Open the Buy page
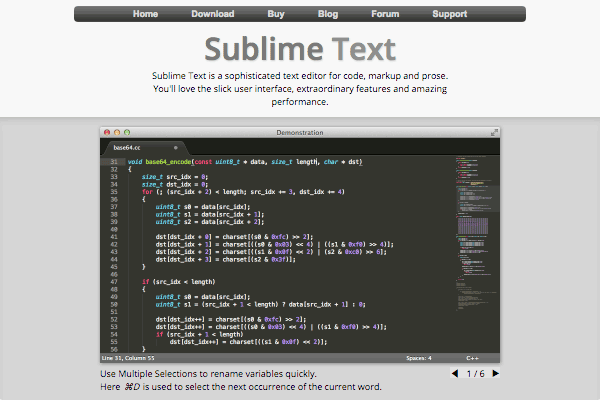Image resolution: width=600 pixels, height=400 pixels. click(276, 14)
